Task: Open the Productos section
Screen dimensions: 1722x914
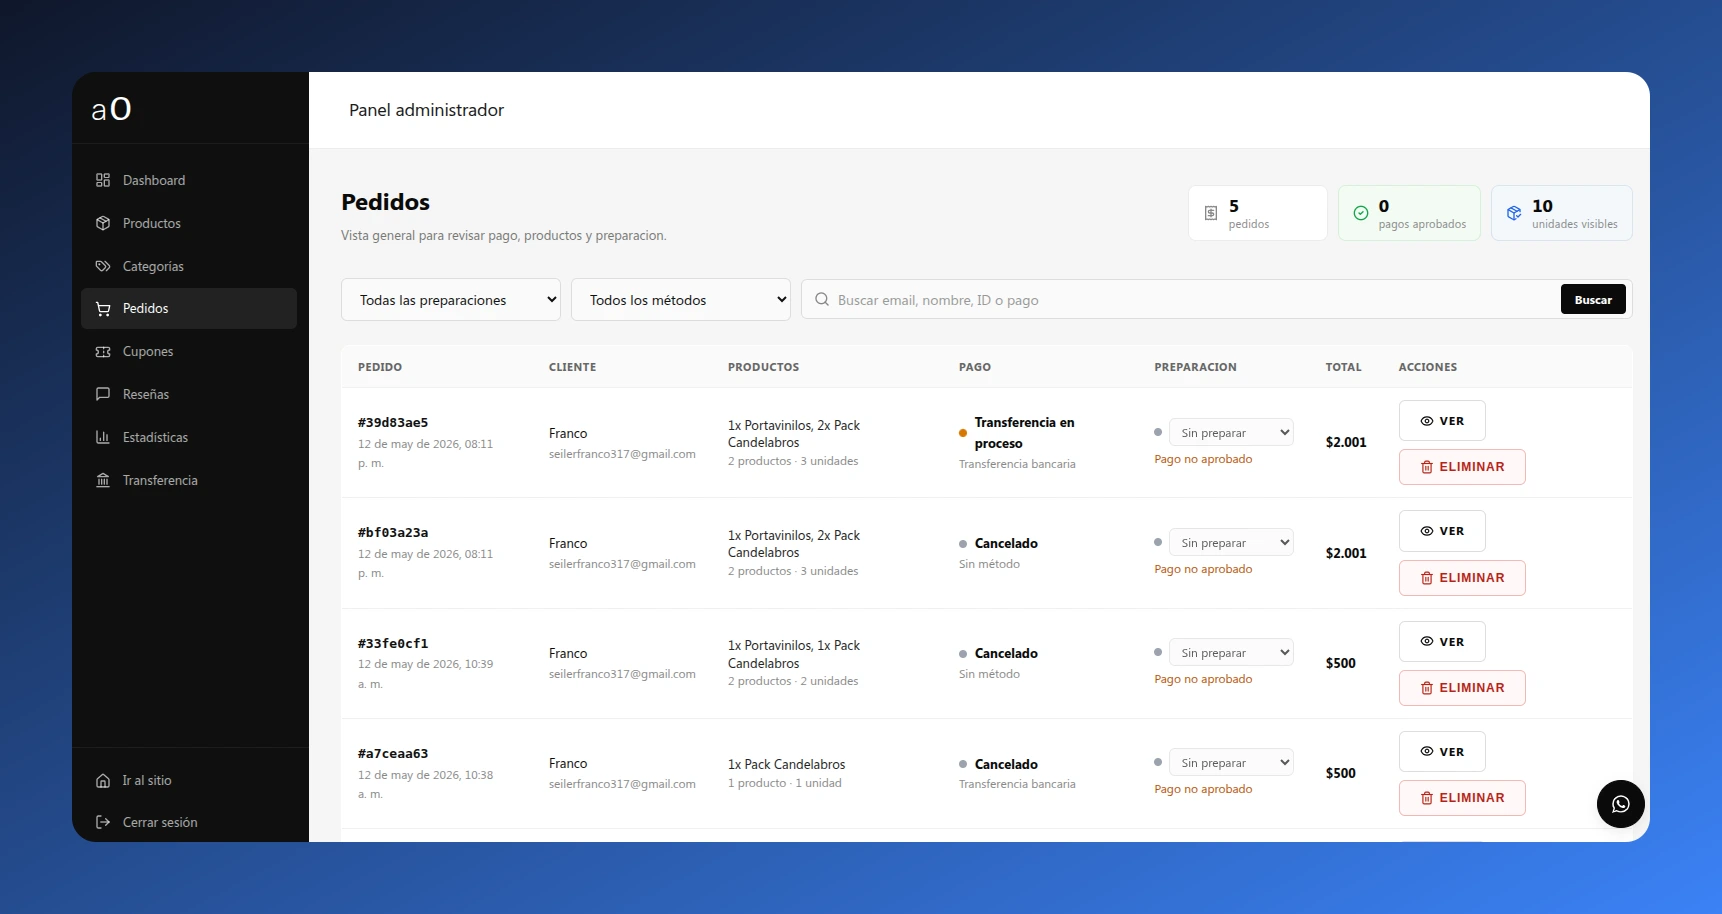Action: point(189,223)
